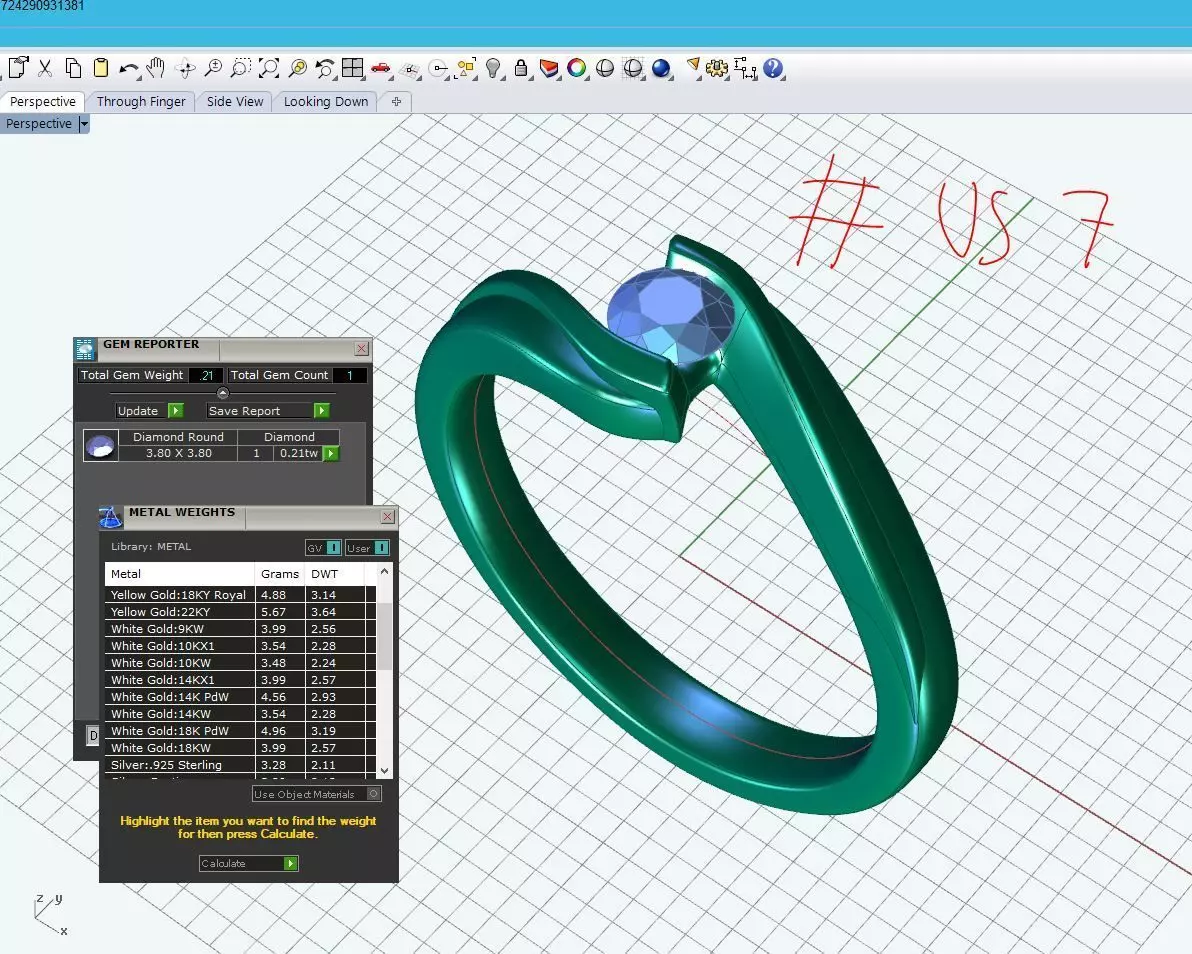The height and width of the screenshot is (954, 1192).
Task: Open the gears options icon
Action: (x=717, y=68)
